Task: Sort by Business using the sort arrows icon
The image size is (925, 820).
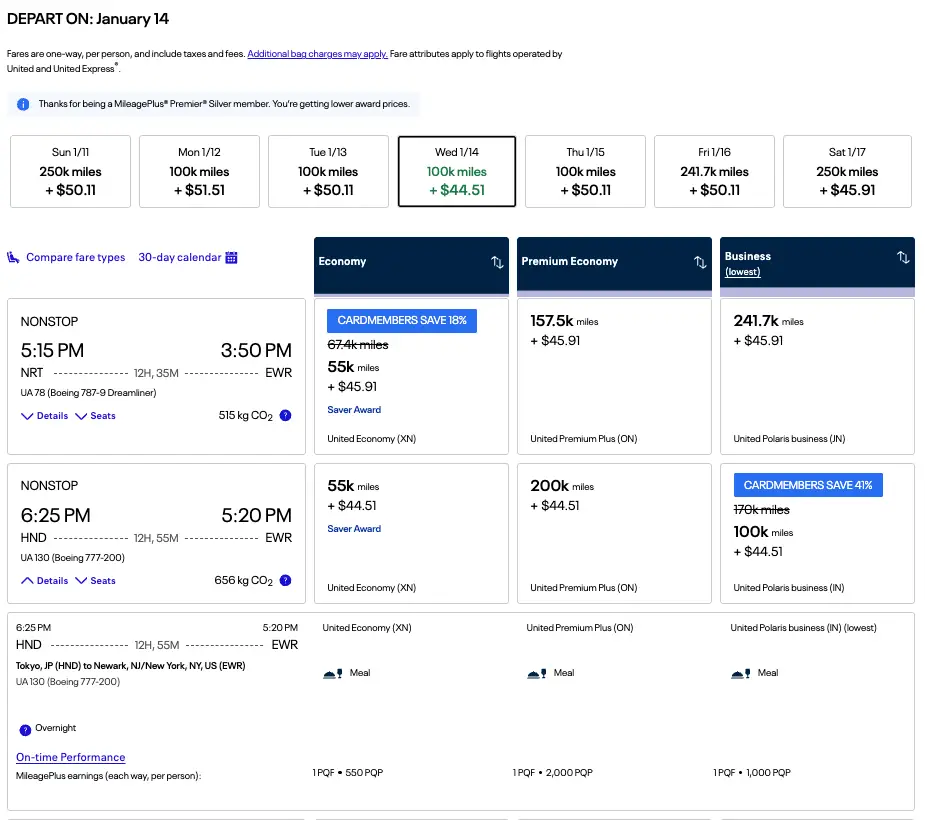Action: (903, 257)
